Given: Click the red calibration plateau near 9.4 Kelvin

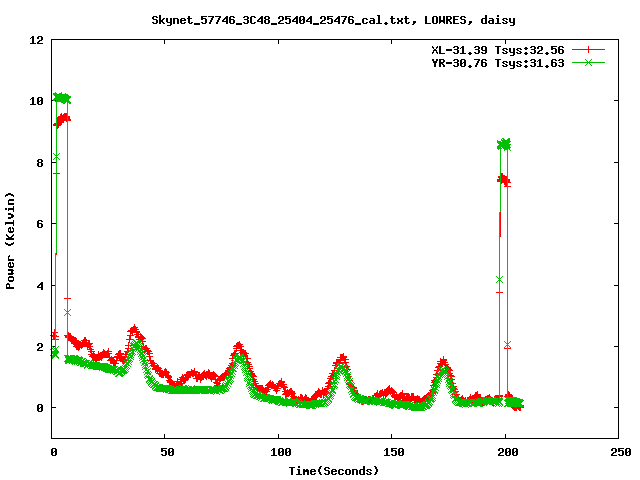Looking at the screenshot, I should [x=62, y=120].
